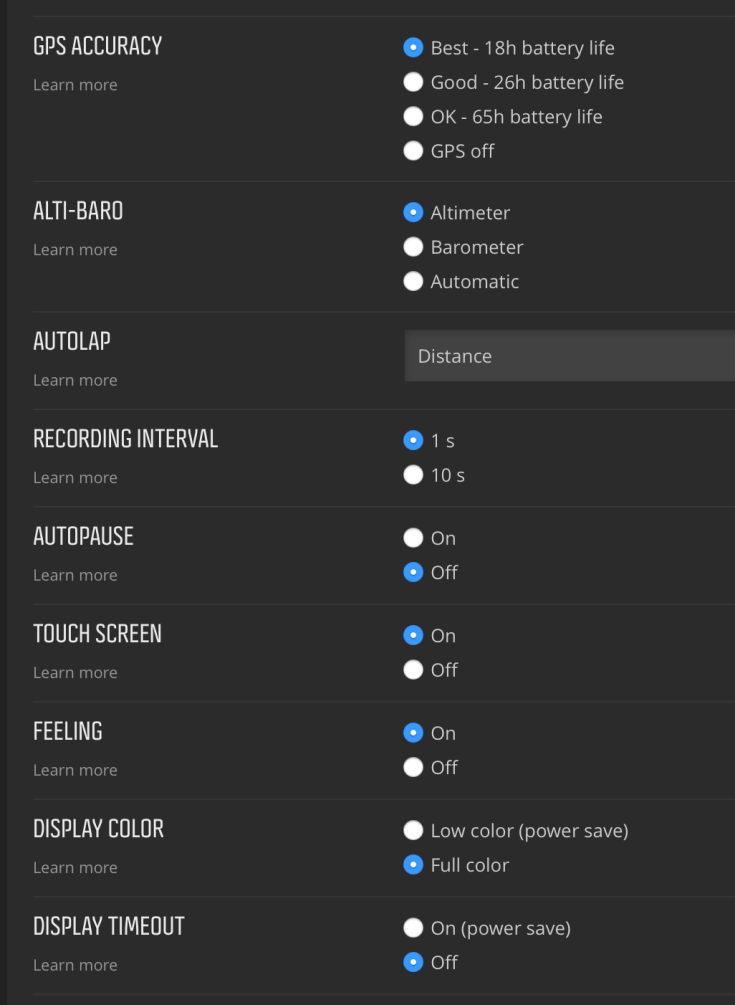Enable Autopause with the On option
Image resolution: width=735 pixels, height=1005 pixels.
click(x=413, y=538)
